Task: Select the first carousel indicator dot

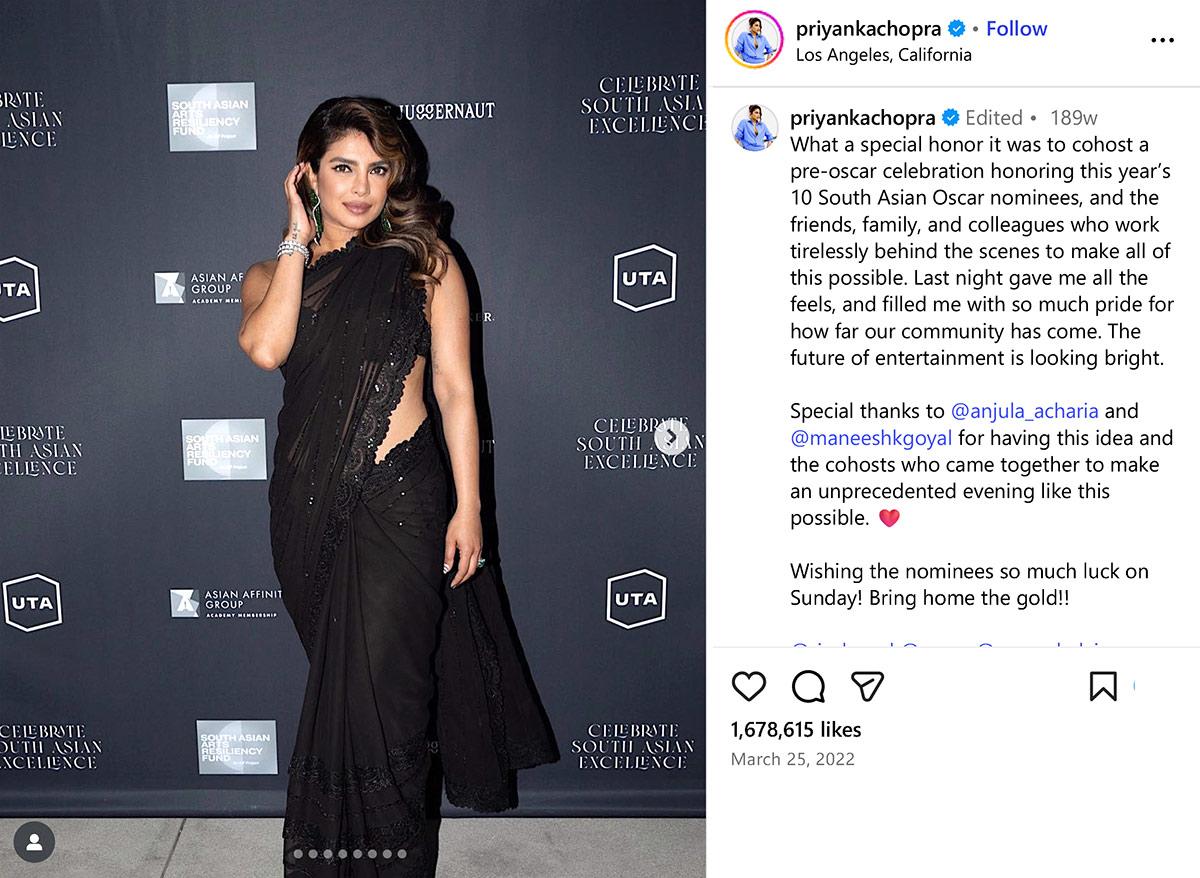Action: coord(298,854)
